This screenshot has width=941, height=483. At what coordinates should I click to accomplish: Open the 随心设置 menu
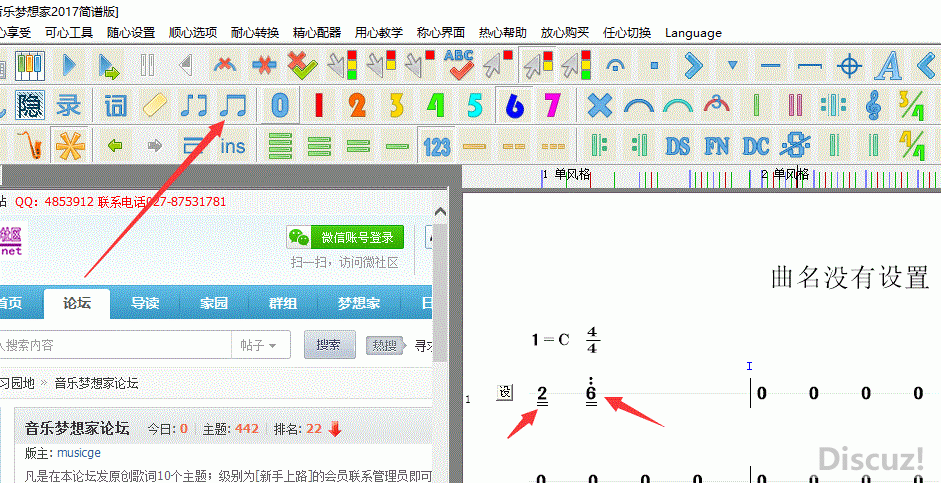pyautogui.click(x=131, y=33)
